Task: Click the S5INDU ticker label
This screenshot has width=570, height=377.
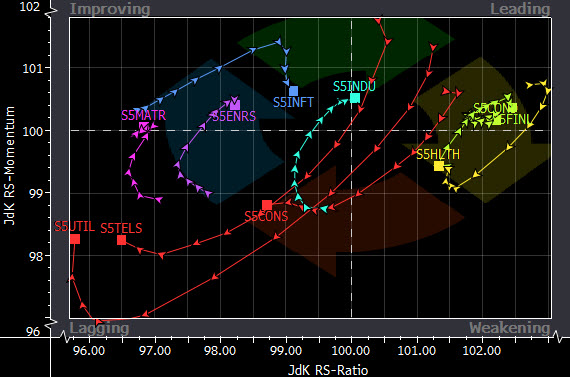Action: tap(354, 87)
